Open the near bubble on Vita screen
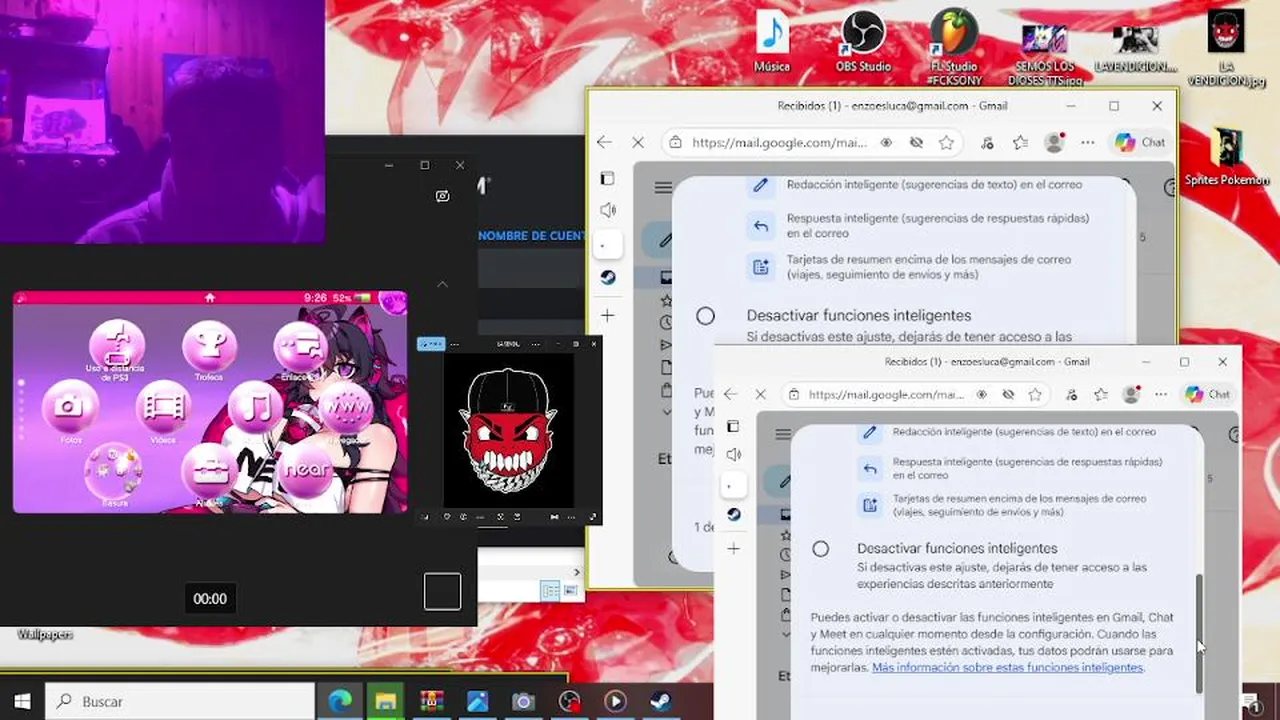This screenshot has height=720, width=1280. pyautogui.click(x=305, y=468)
